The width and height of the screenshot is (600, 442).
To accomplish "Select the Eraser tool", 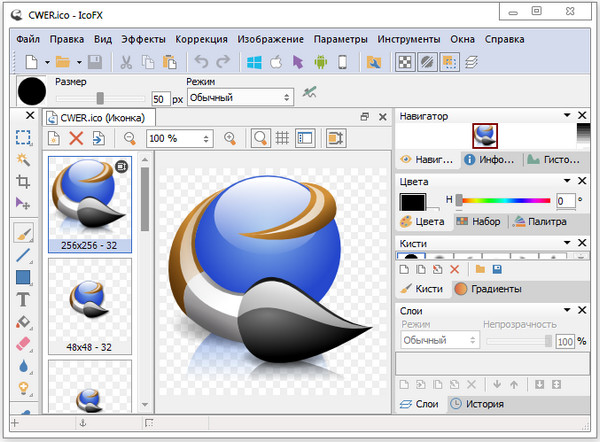I will click(x=24, y=343).
